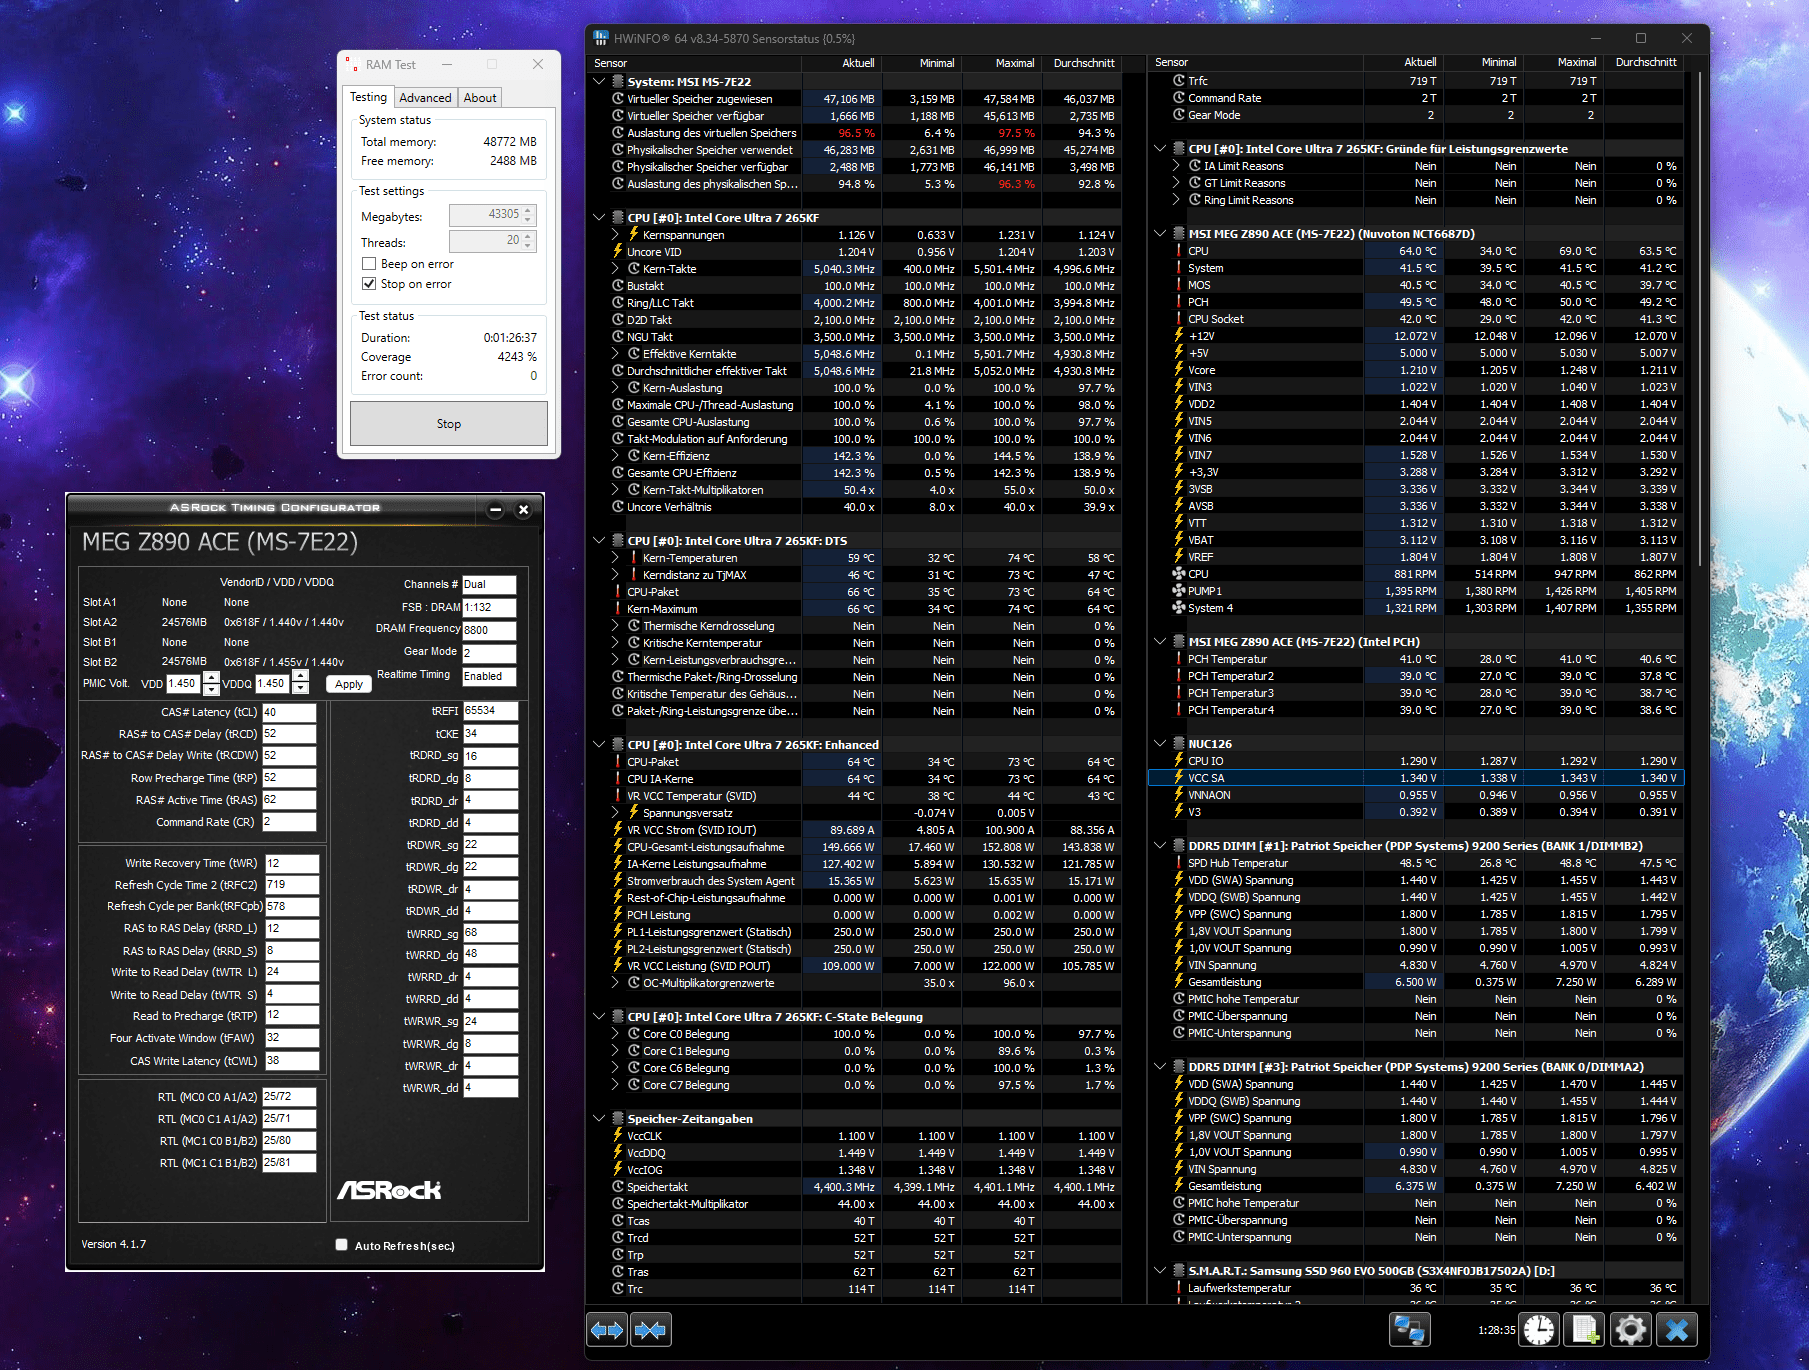1809x1370 pixels.
Task: Collapse the NUC126 sensor group
Action: [x=1160, y=744]
